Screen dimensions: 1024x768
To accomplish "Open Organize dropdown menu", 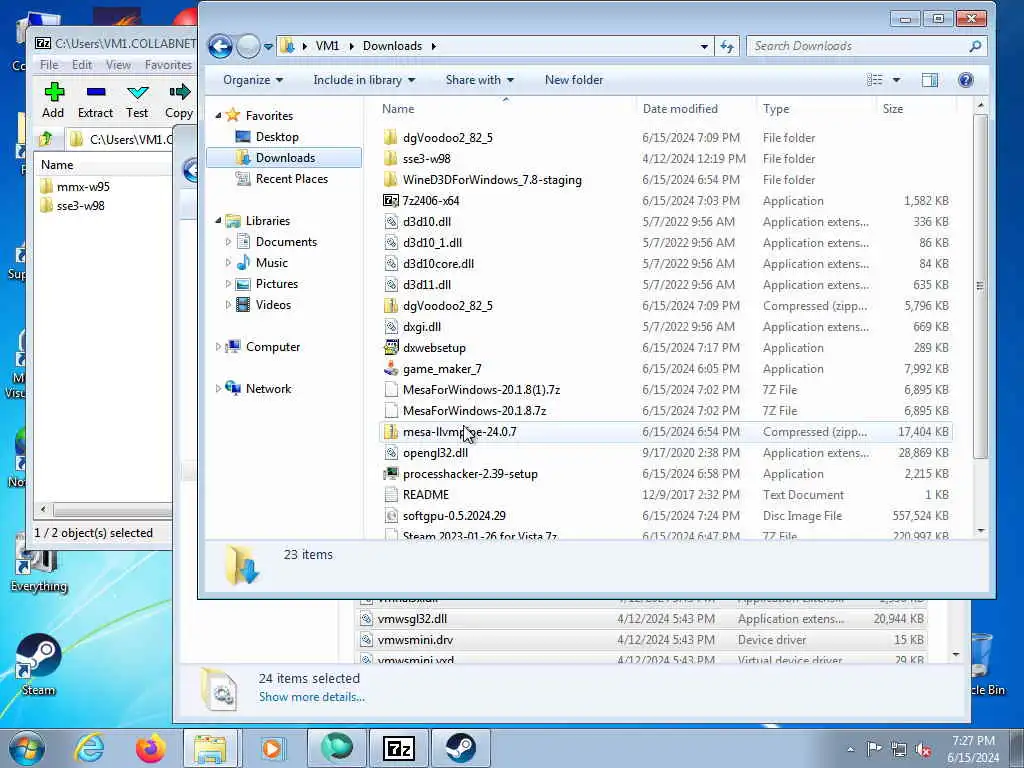I will click(253, 80).
